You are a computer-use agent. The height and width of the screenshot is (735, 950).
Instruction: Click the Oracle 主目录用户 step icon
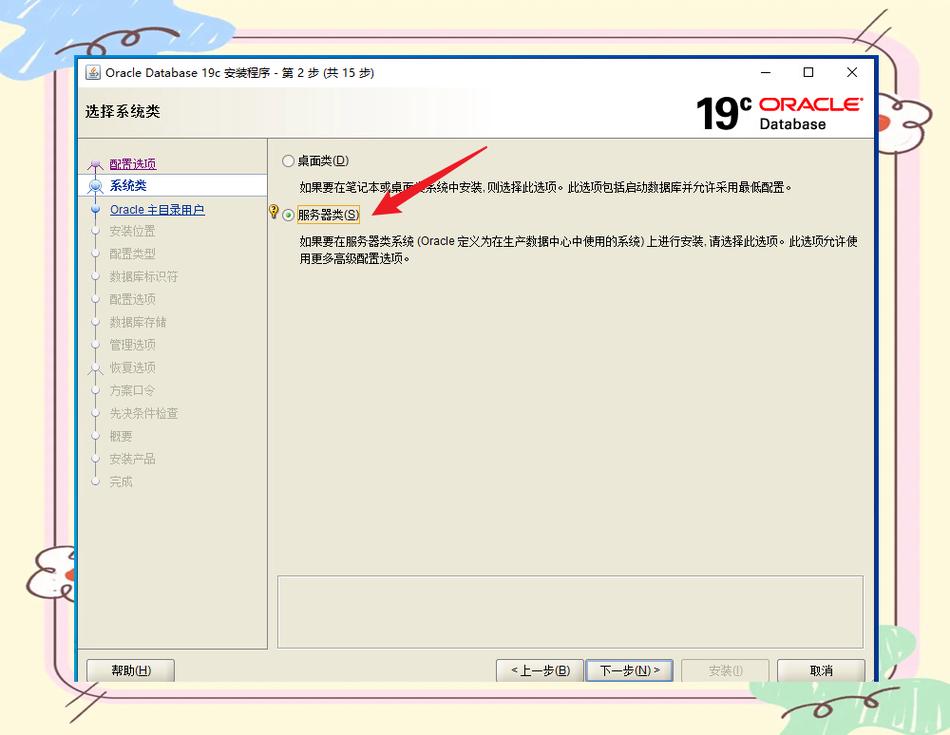[97, 209]
